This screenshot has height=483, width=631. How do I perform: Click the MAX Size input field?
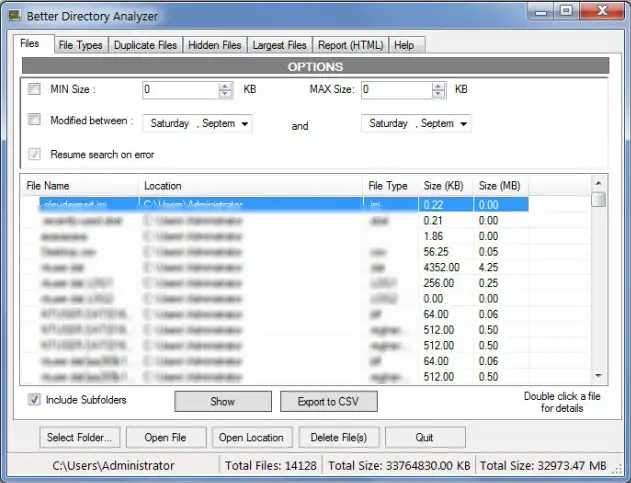click(397, 90)
